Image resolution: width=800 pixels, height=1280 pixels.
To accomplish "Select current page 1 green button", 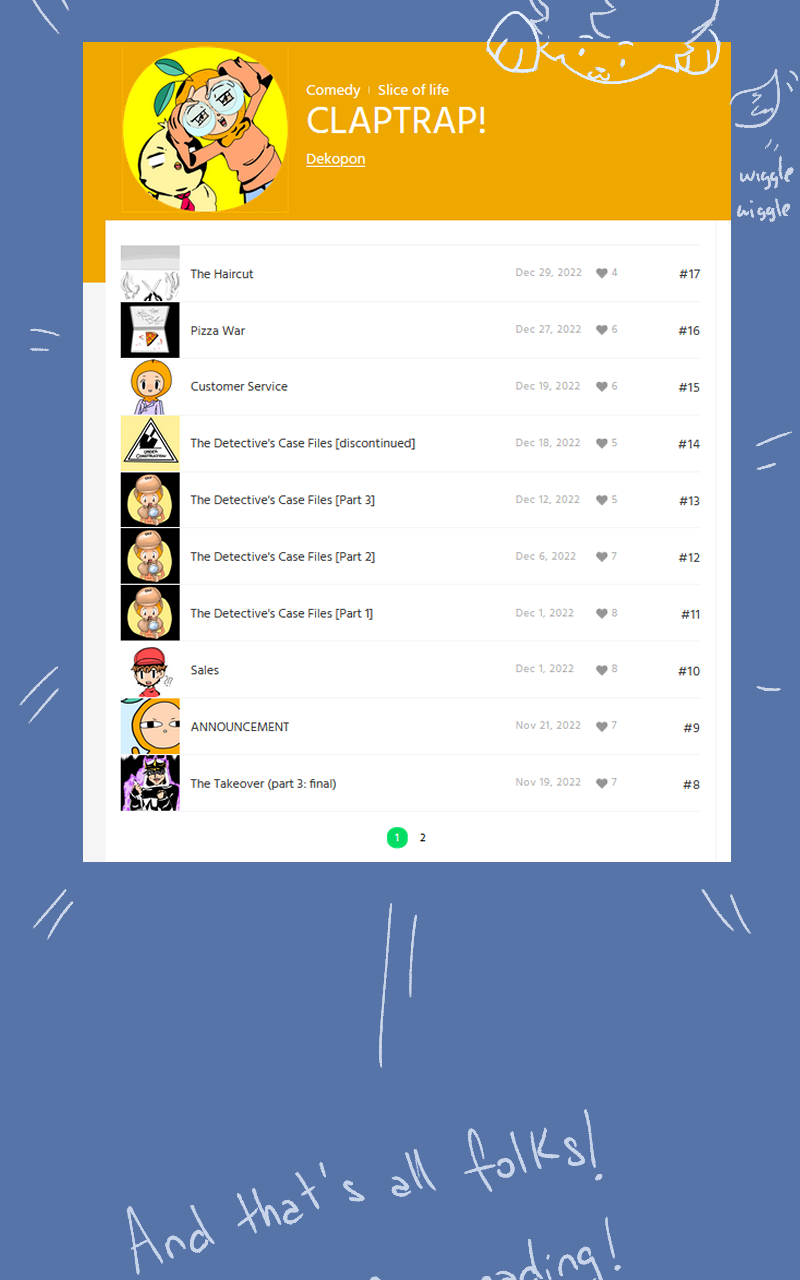I will click(397, 838).
